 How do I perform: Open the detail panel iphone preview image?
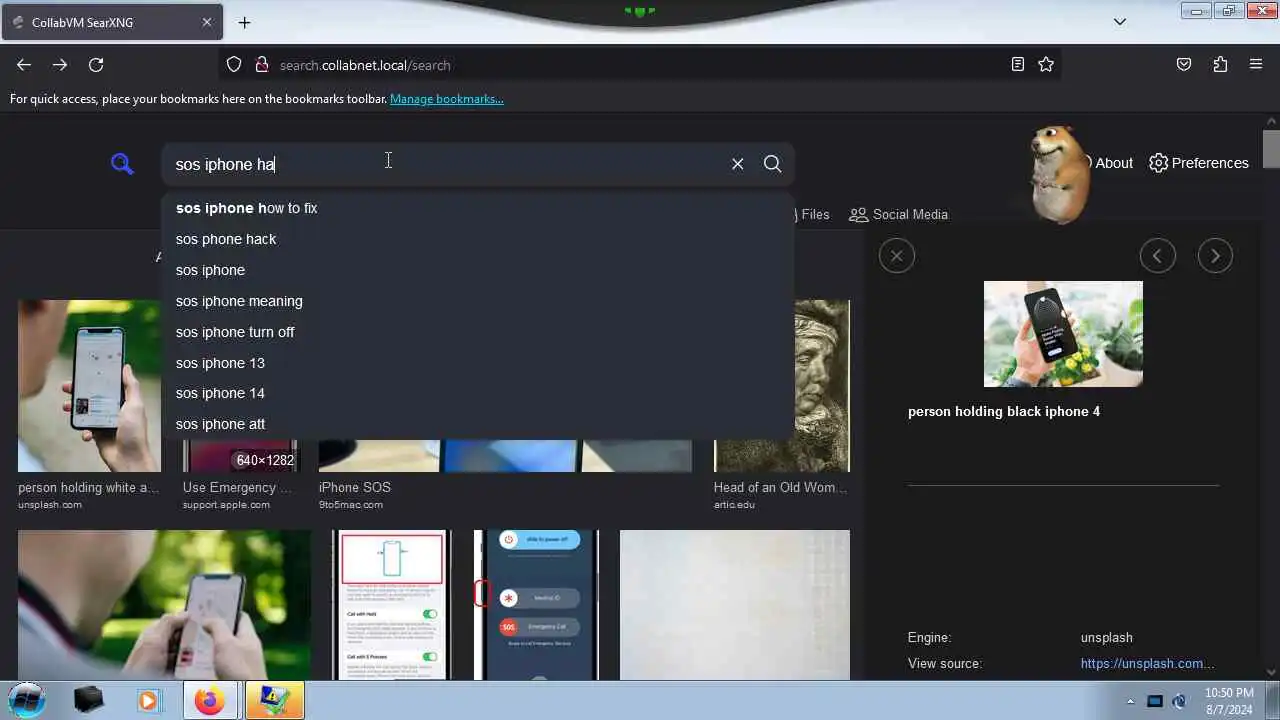(x=1063, y=334)
